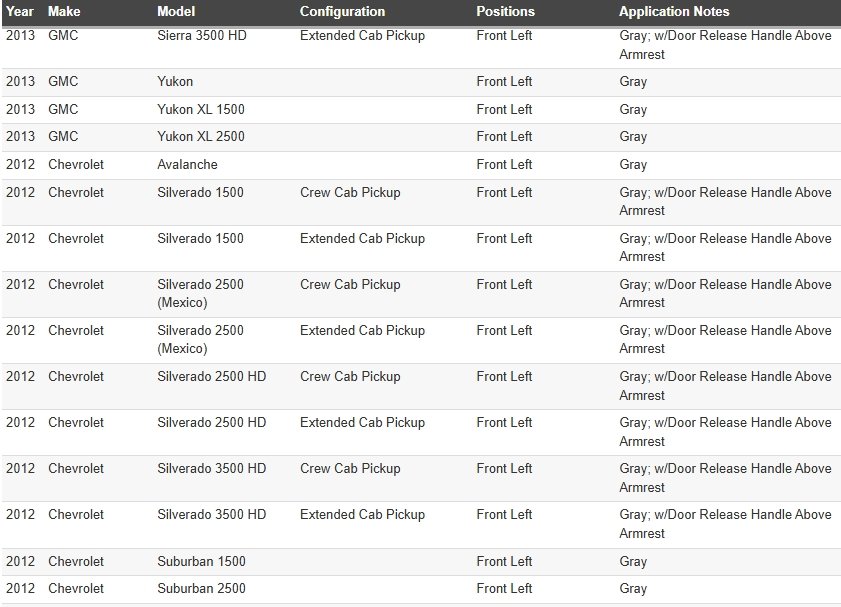Click the Application Notes column header
Screen dimensions: 841x607
click(x=674, y=12)
